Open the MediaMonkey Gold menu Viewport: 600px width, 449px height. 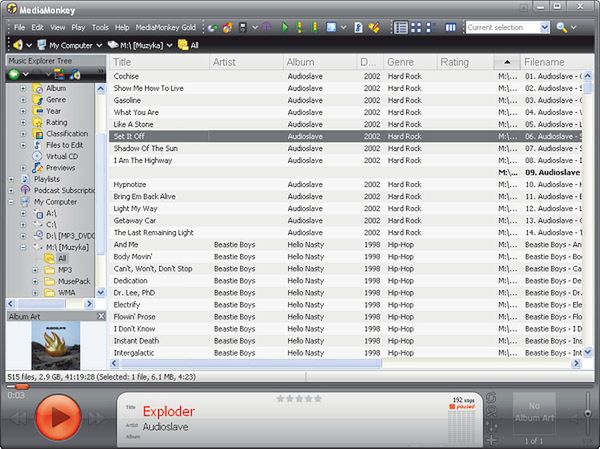166,27
